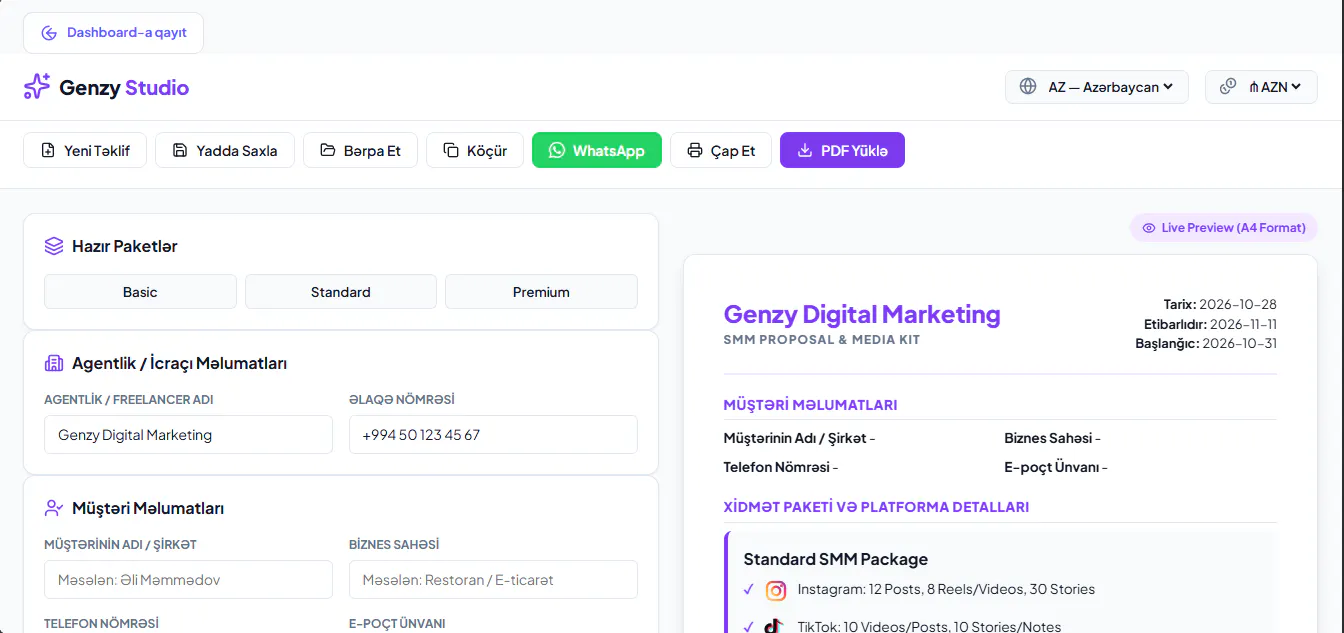Screen dimensions: 1344x633
Task: Click the person icon next to Müştəri Məlumatları
Action: (x=54, y=508)
